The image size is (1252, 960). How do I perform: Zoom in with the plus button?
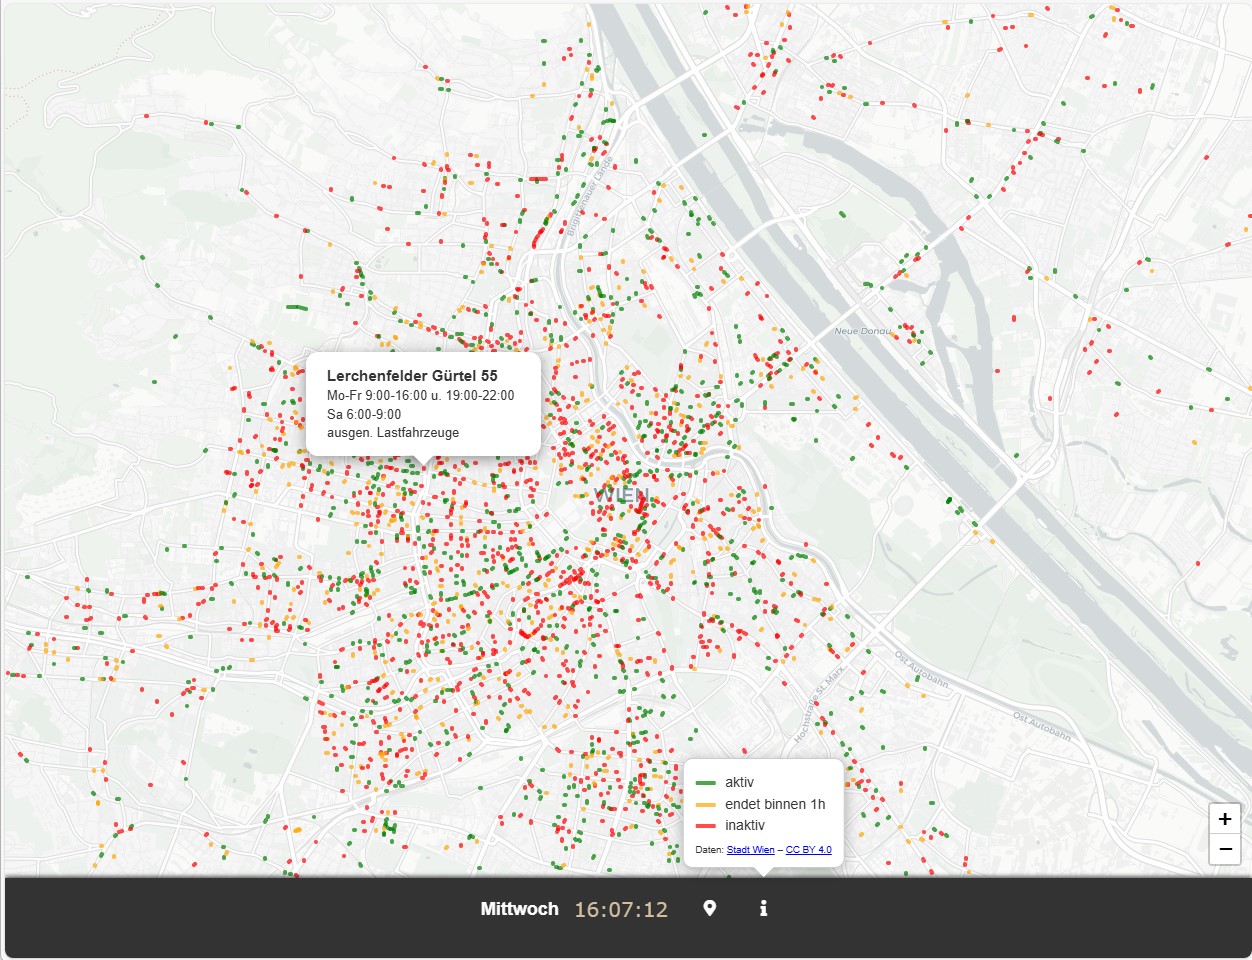coord(1225,818)
